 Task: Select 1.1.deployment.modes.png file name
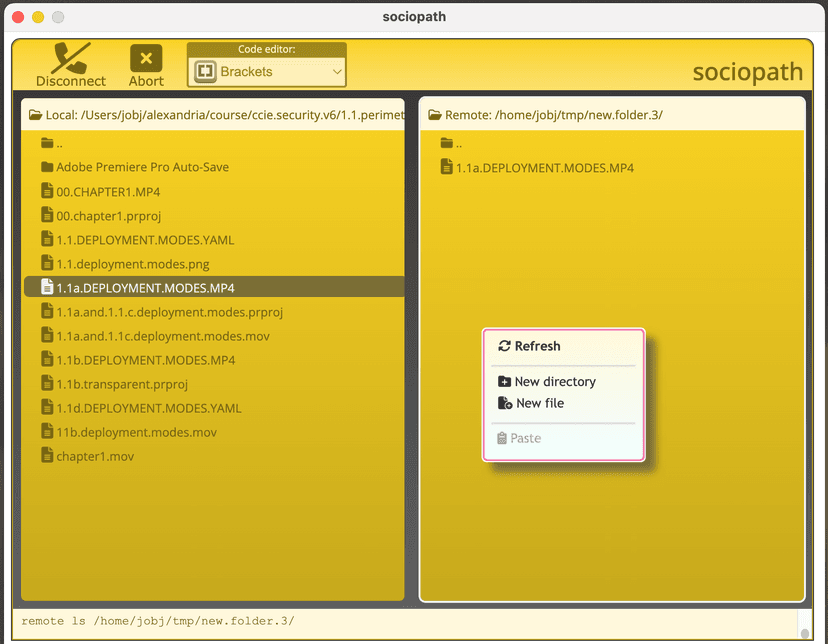tap(133, 264)
